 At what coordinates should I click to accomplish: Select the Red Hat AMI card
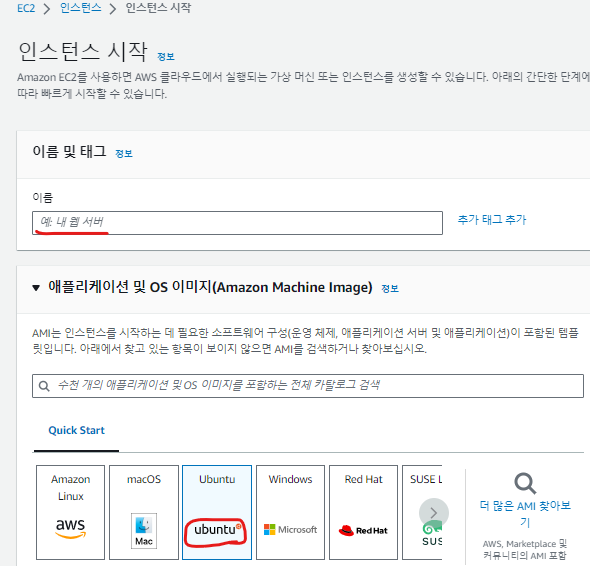pos(363,512)
